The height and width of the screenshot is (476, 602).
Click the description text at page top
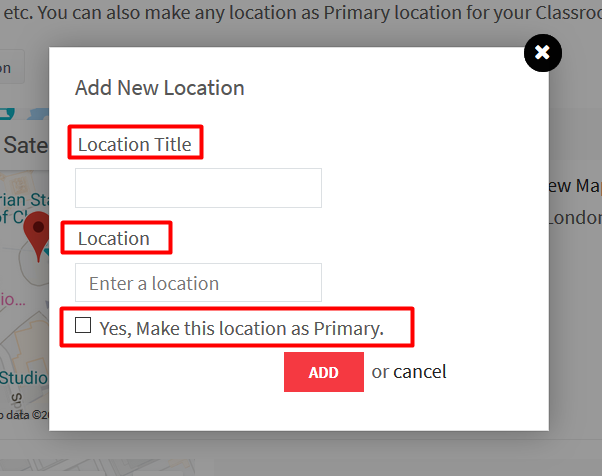click(303, 13)
